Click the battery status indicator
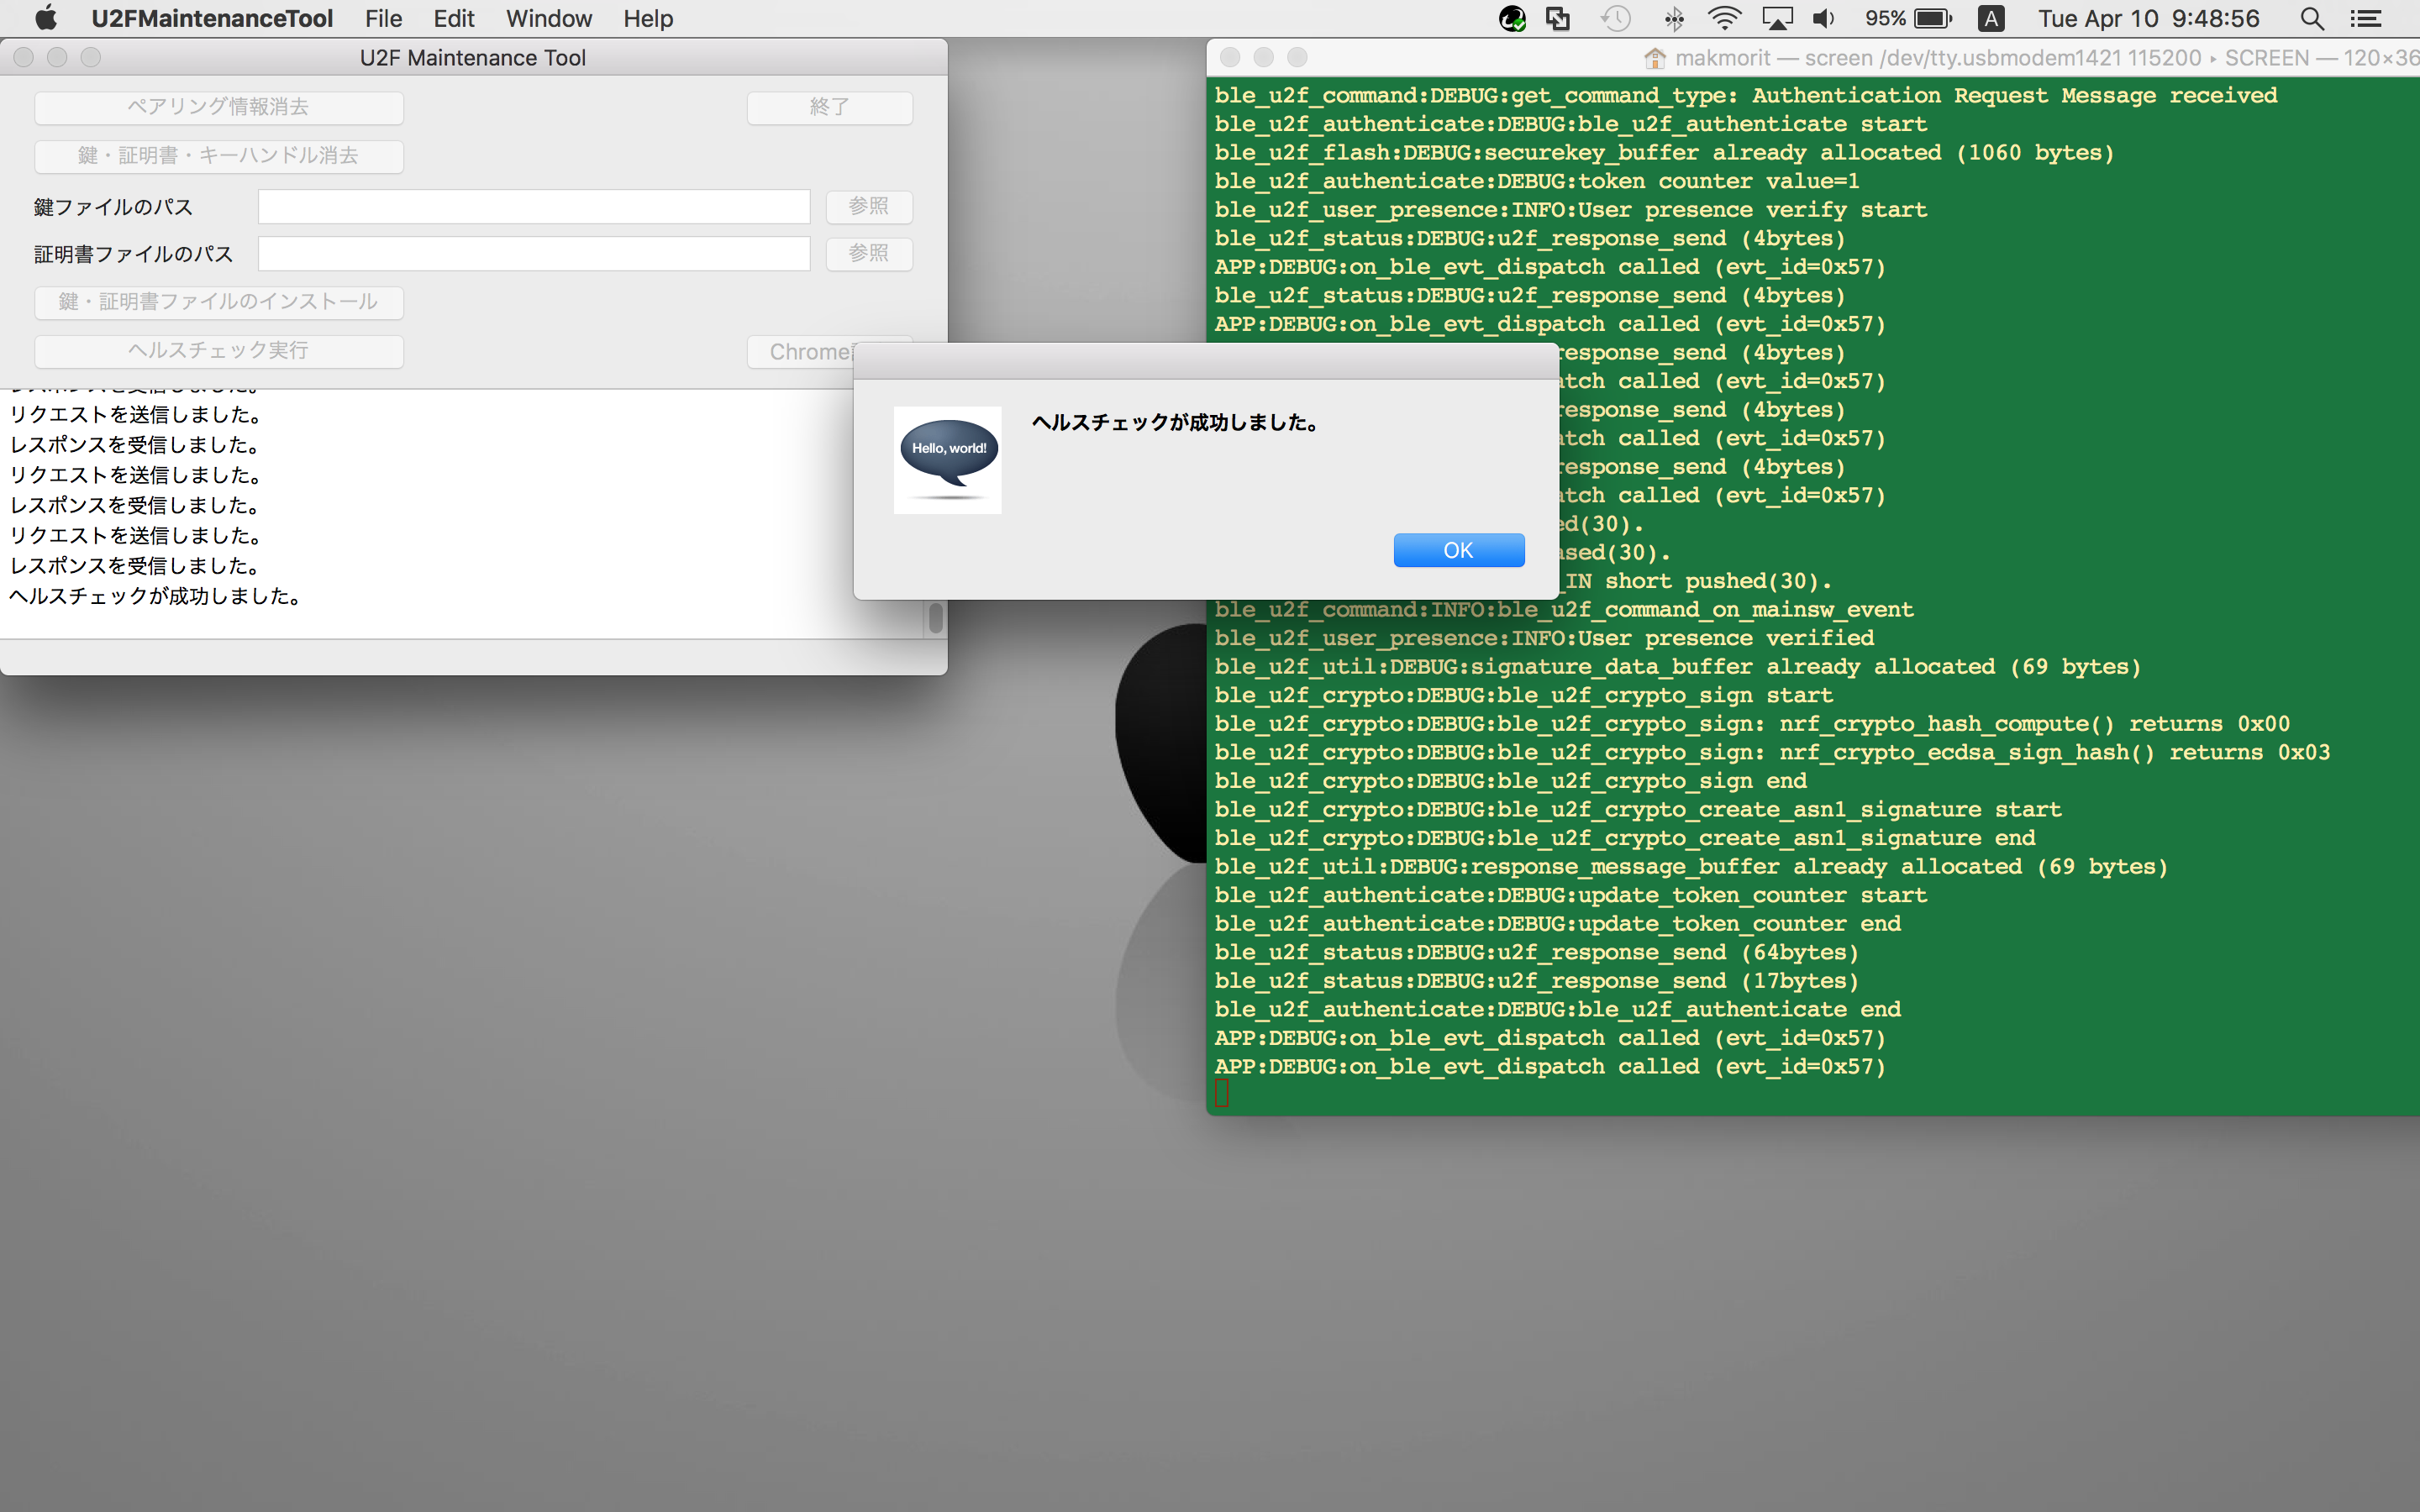The height and width of the screenshot is (1512, 2420). pyautogui.click(x=1931, y=18)
